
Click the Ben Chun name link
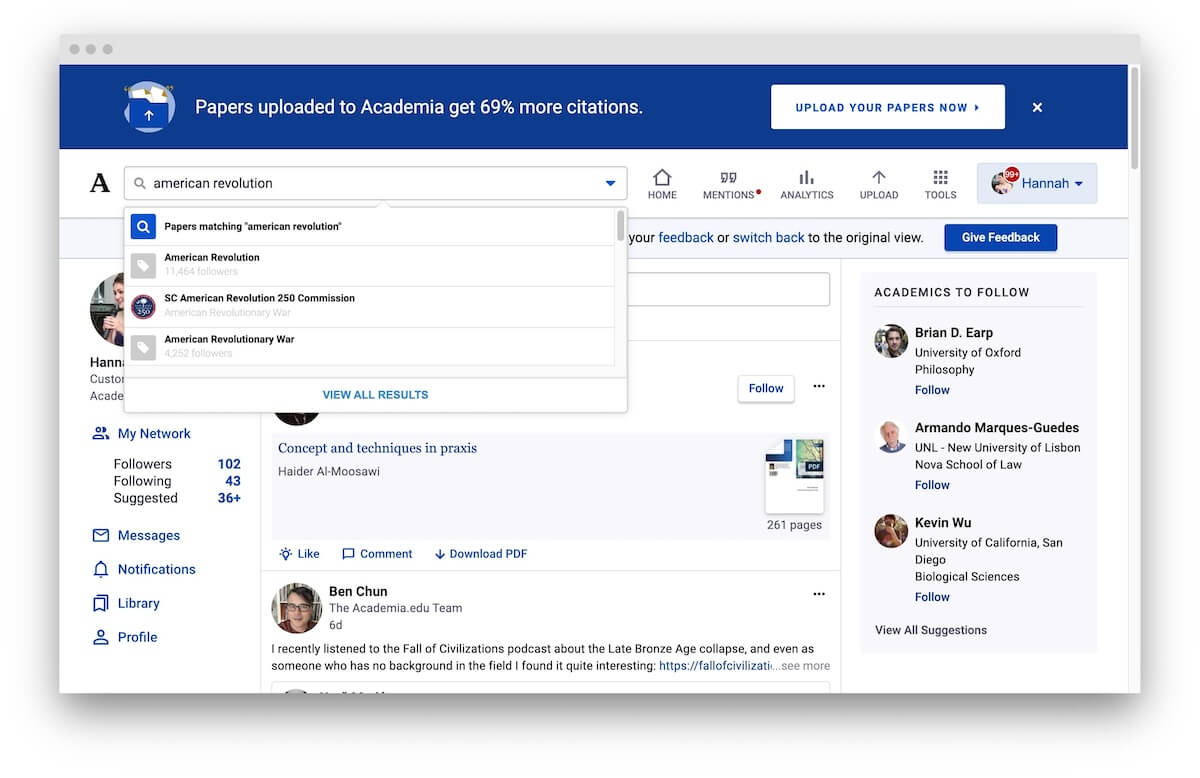(x=358, y=592)
